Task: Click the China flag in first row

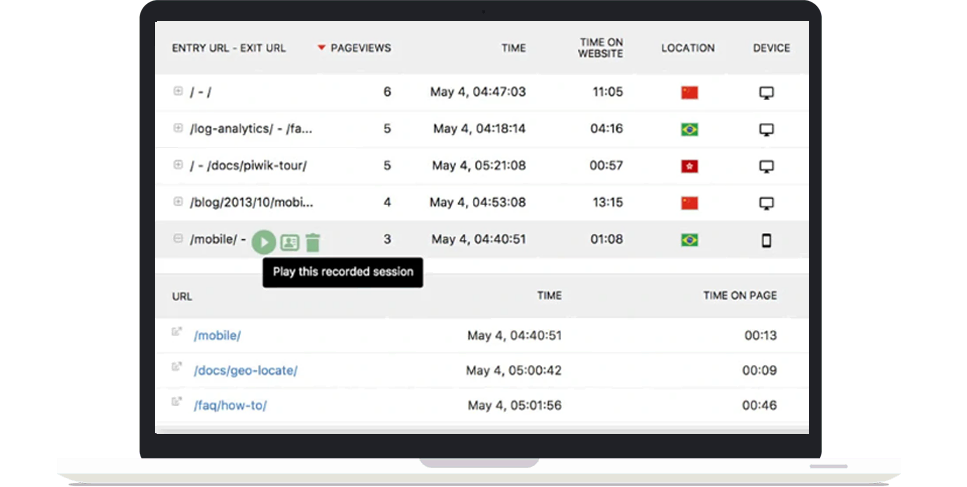Action: [689, 92]
